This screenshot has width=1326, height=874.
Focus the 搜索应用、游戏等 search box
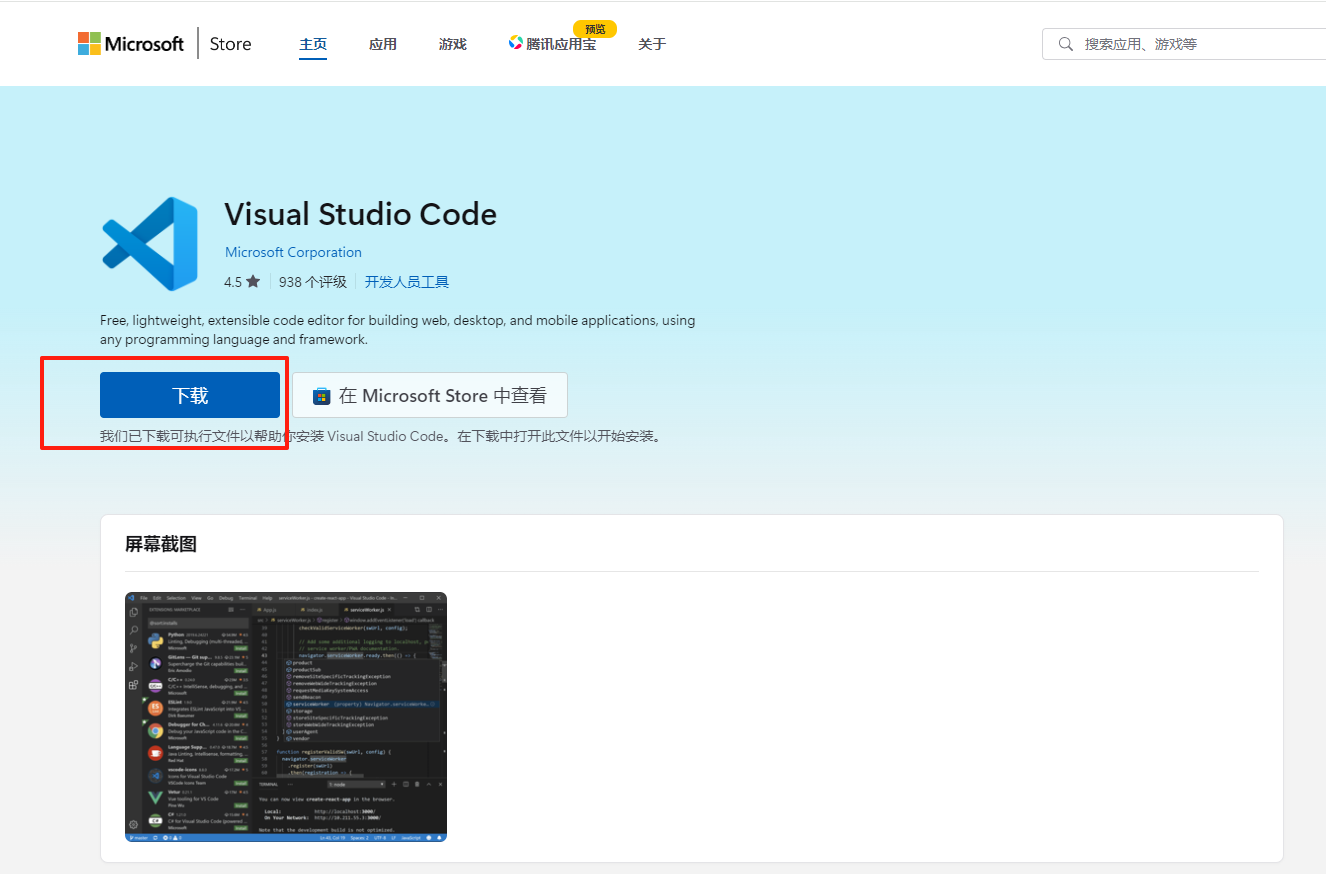1184,44
